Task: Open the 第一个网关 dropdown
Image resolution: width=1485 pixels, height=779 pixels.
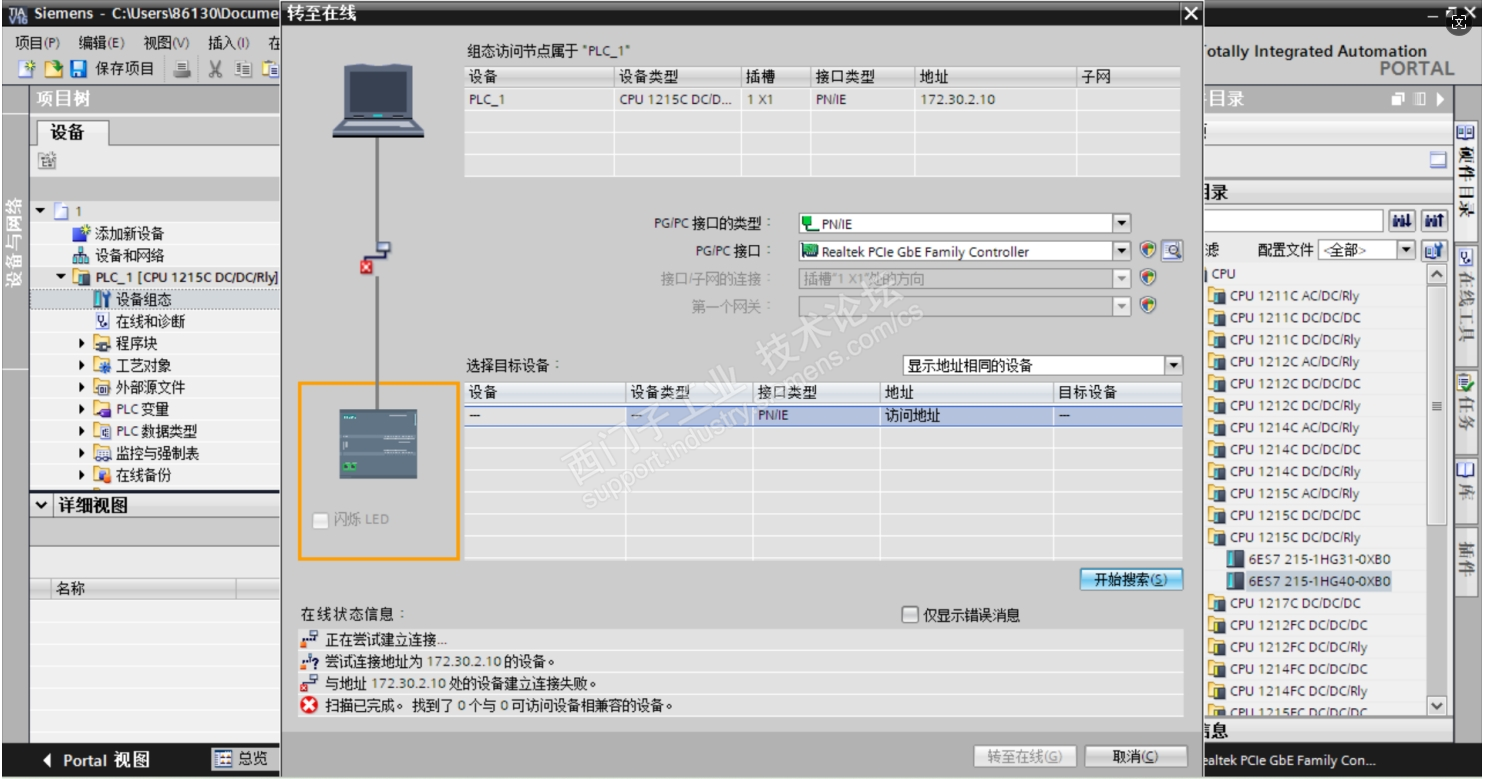Action: tap(1121, 306)
